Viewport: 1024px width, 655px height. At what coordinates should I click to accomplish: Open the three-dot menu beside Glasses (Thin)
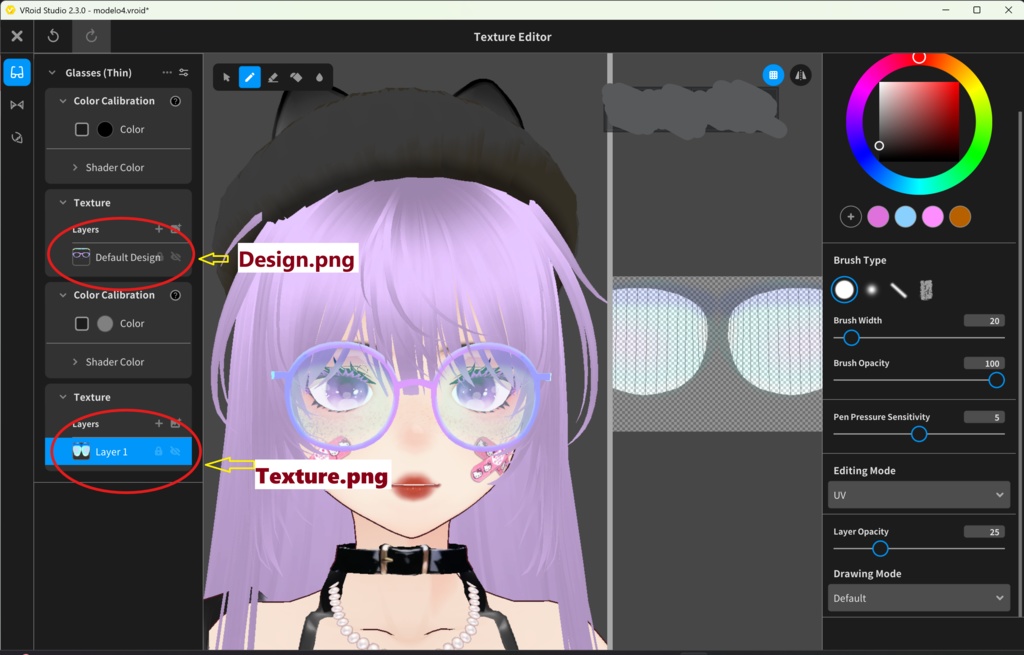click(166, 72)
